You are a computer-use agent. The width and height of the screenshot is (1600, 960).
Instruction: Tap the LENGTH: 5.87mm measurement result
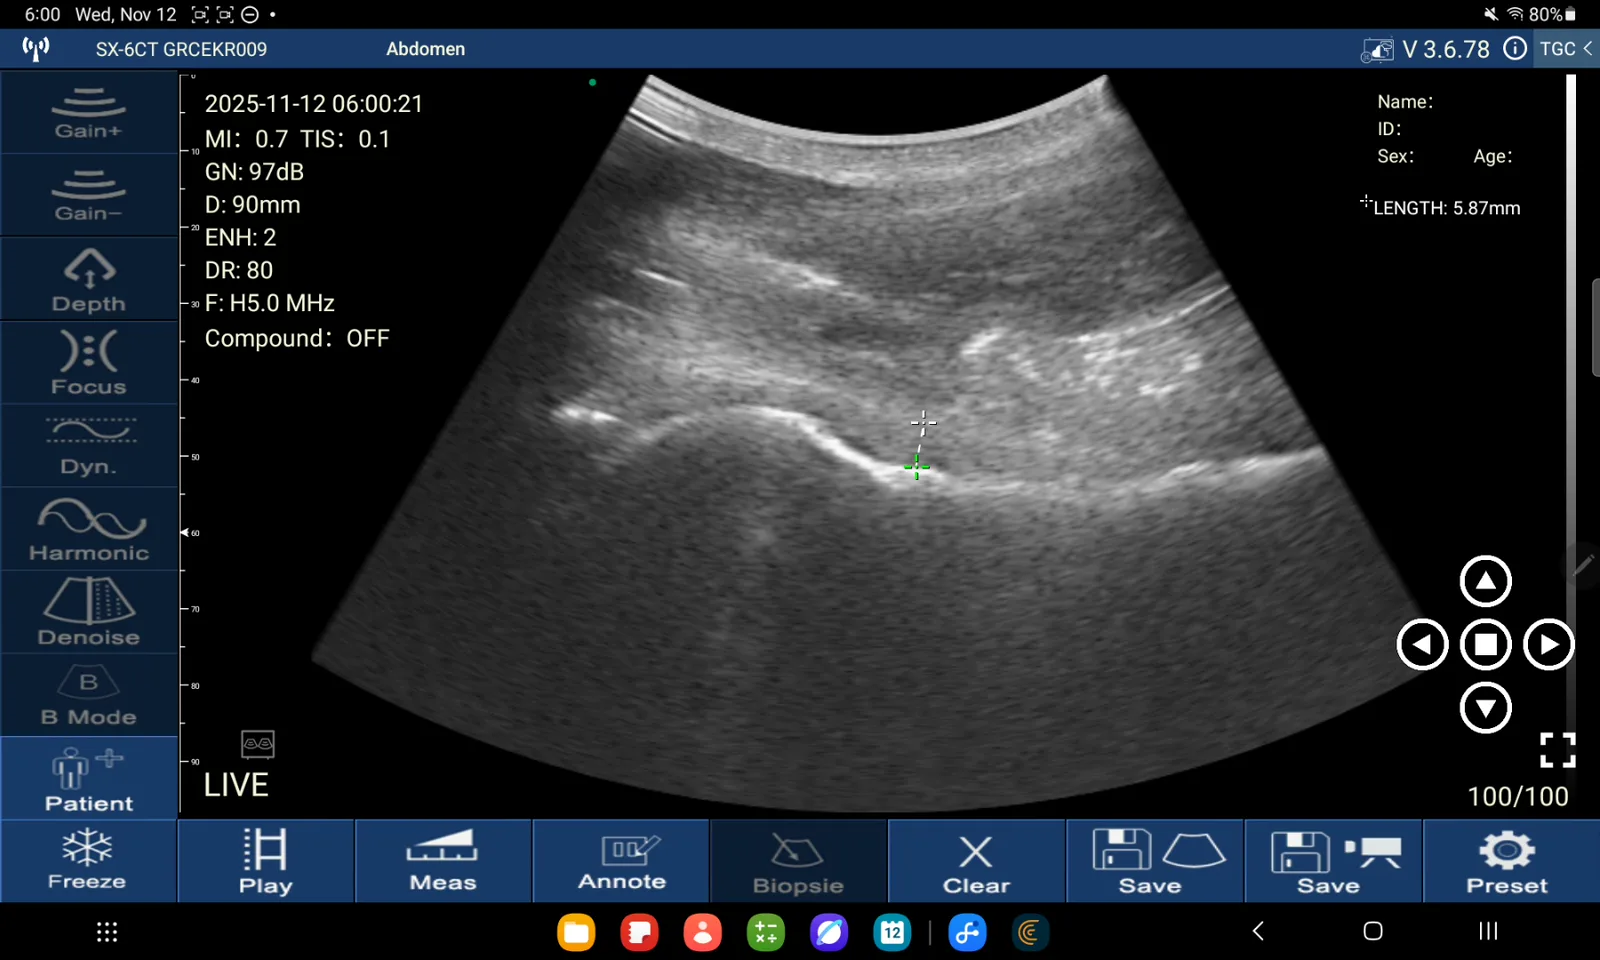tap(1446, 208)
